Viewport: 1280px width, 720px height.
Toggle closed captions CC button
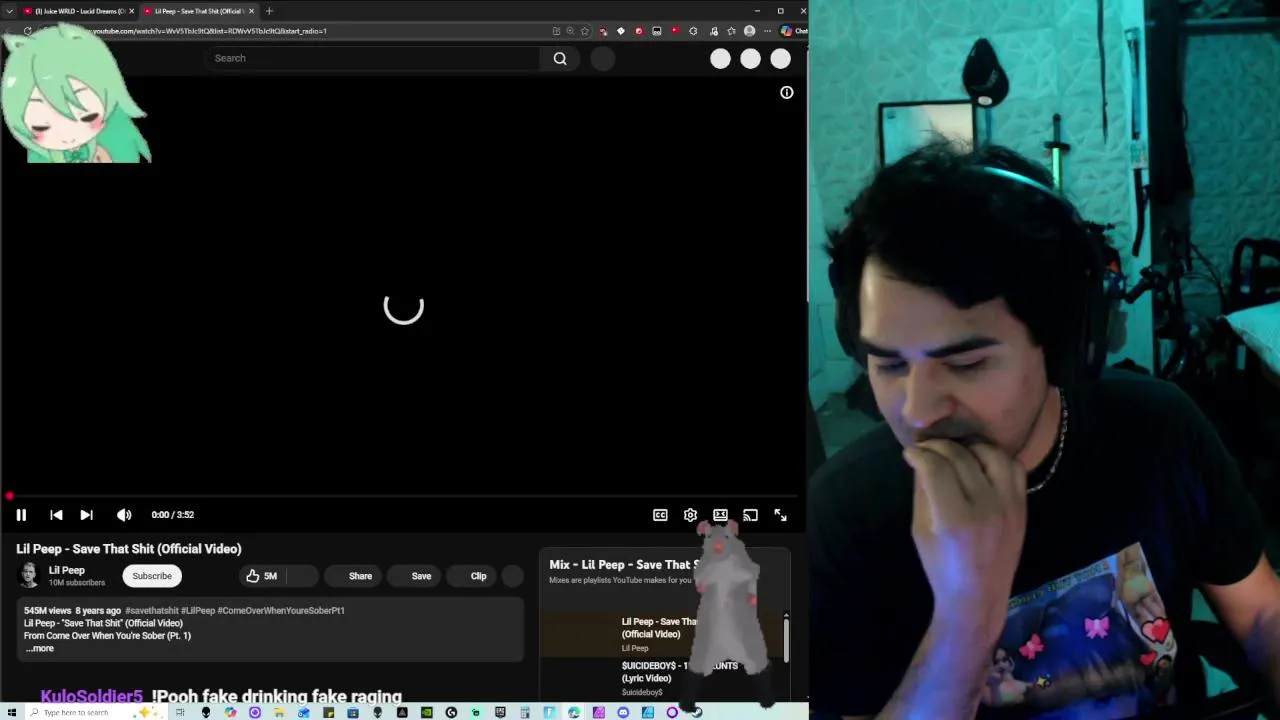pyautogui.click(x=660, y=515)
